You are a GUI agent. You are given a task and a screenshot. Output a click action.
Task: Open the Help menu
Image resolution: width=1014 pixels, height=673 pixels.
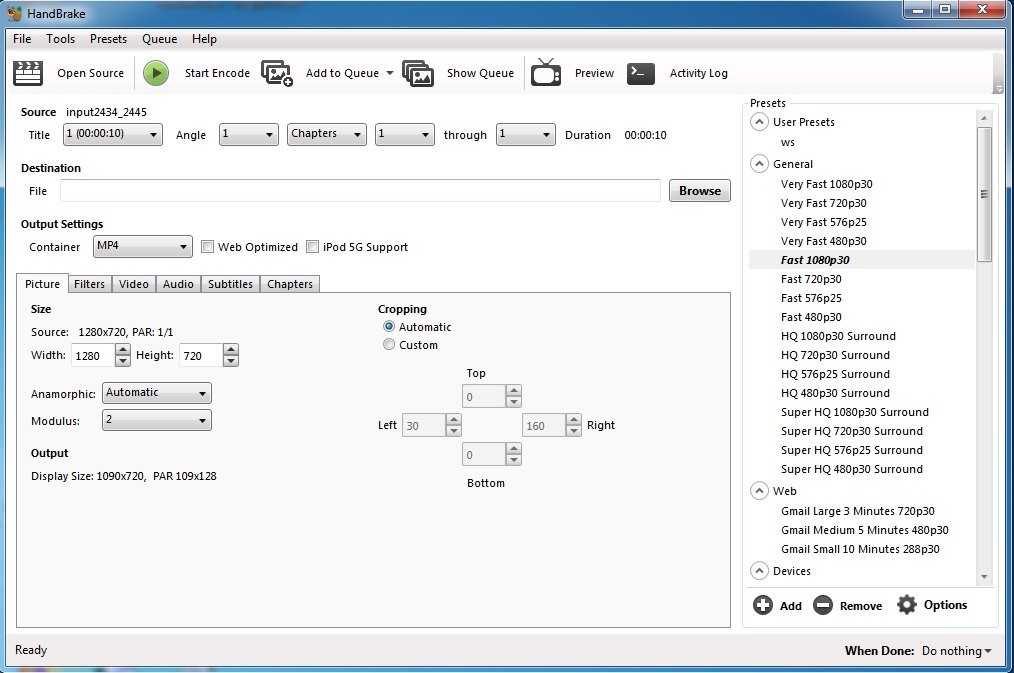coord(204,39)
